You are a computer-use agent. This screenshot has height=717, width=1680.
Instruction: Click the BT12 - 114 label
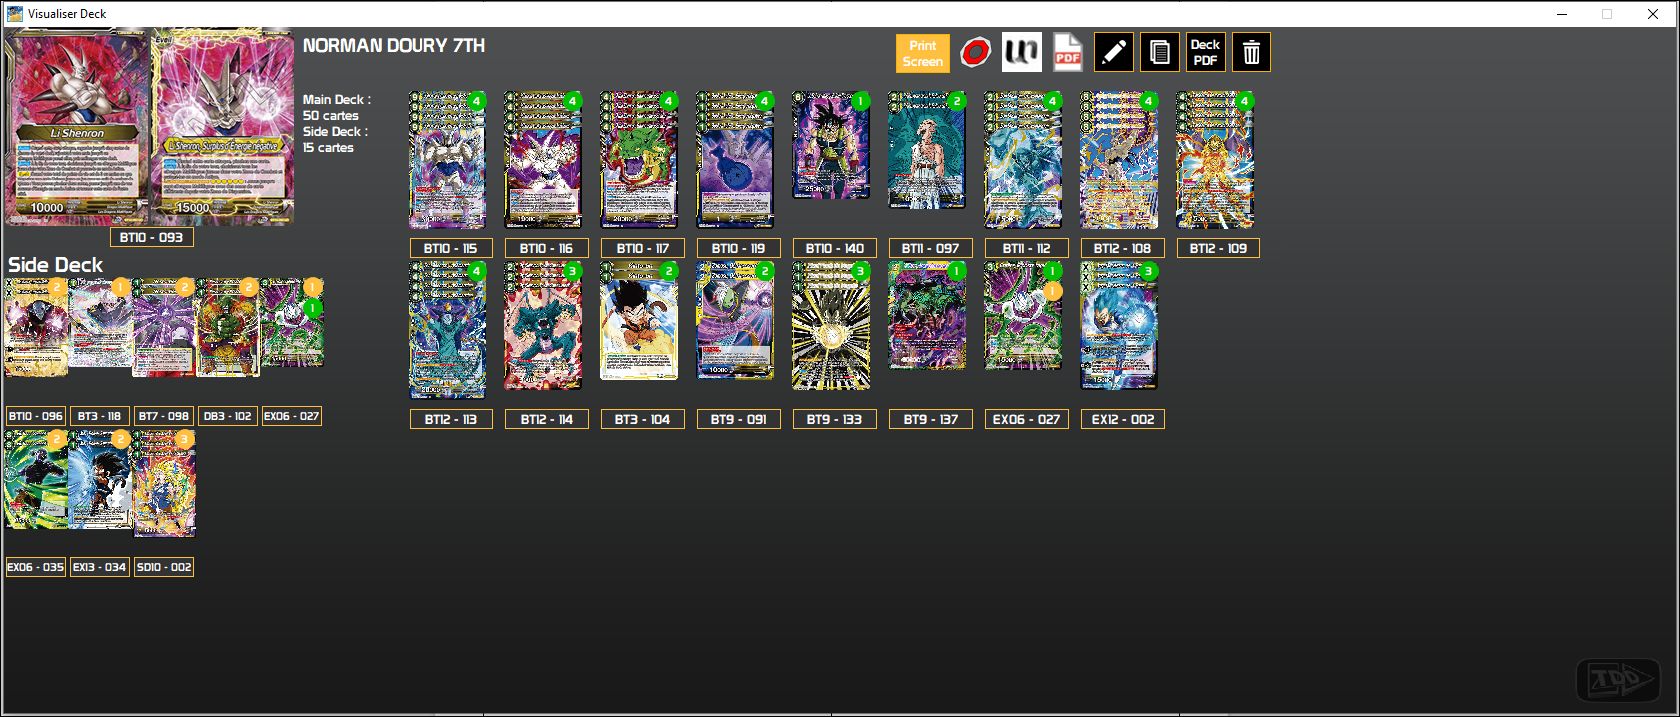(x=547, y=419)
